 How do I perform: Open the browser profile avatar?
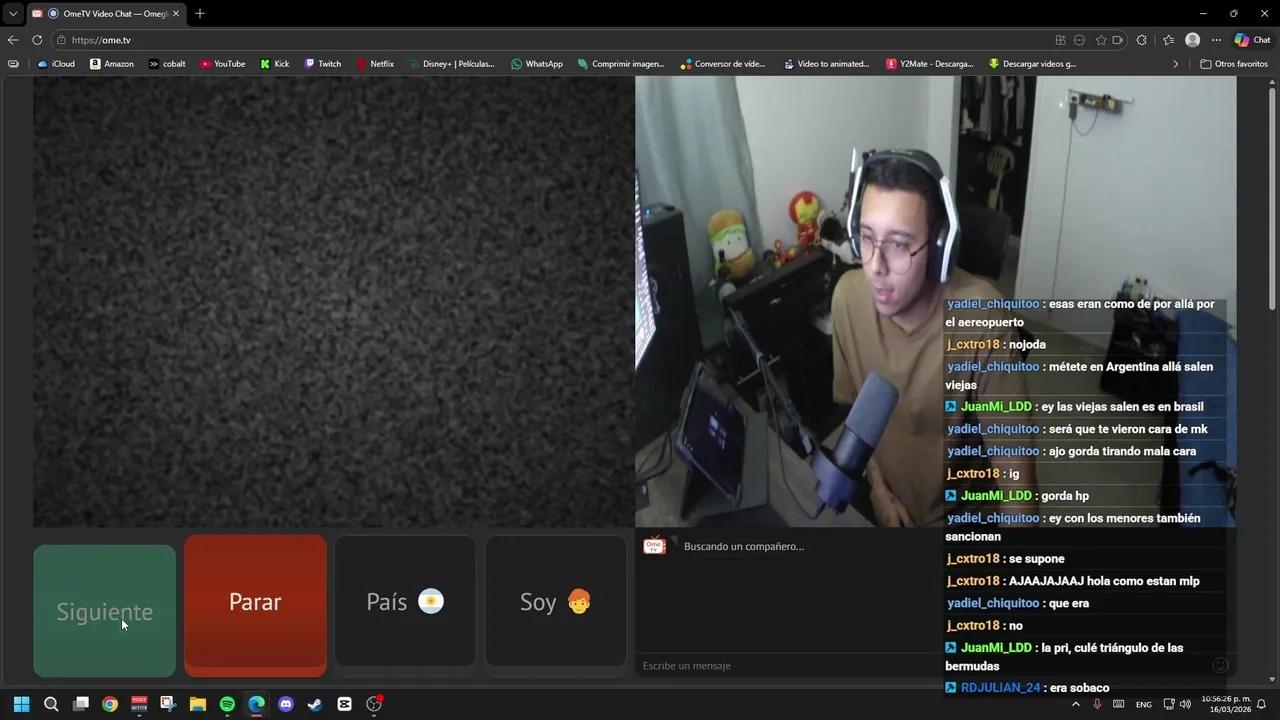[x=1192, y=40]
